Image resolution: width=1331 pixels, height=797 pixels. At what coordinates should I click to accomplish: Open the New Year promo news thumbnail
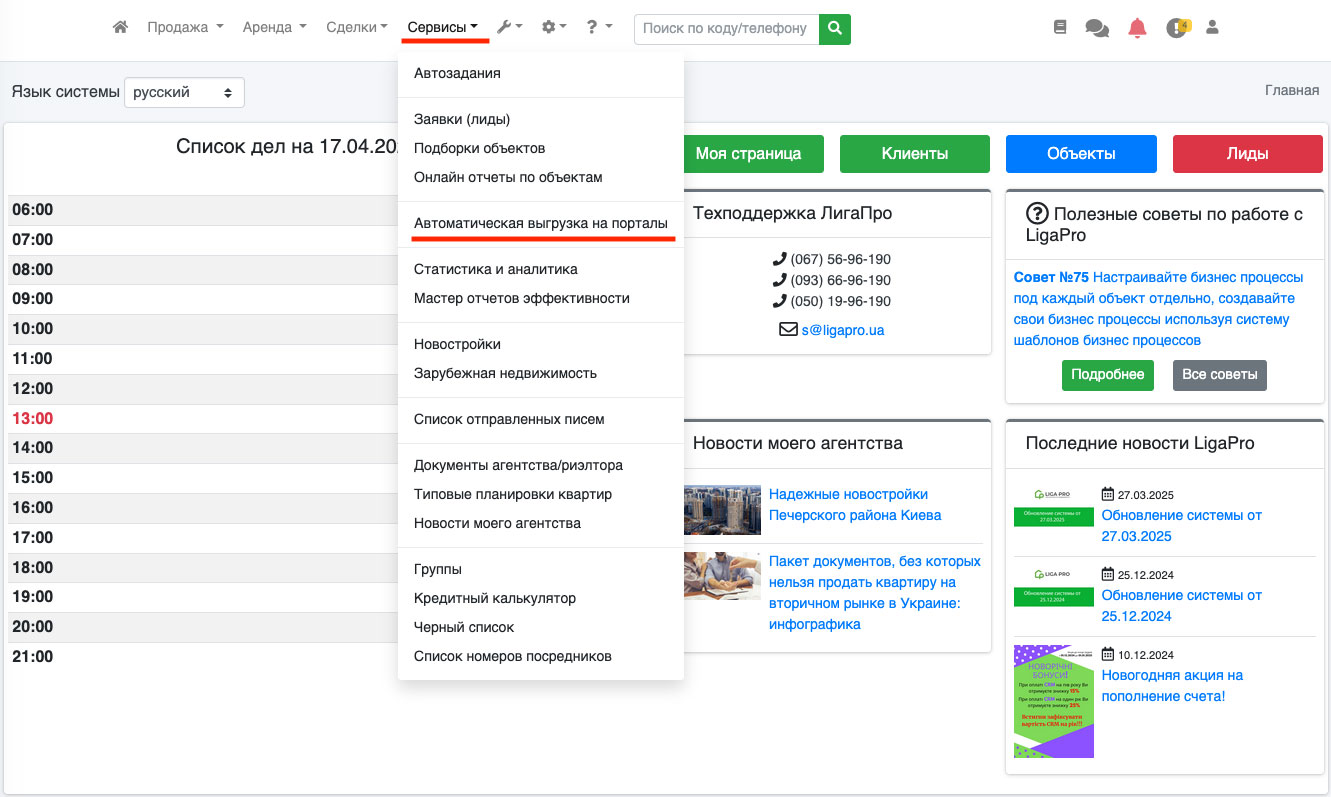pos(1053,701)
